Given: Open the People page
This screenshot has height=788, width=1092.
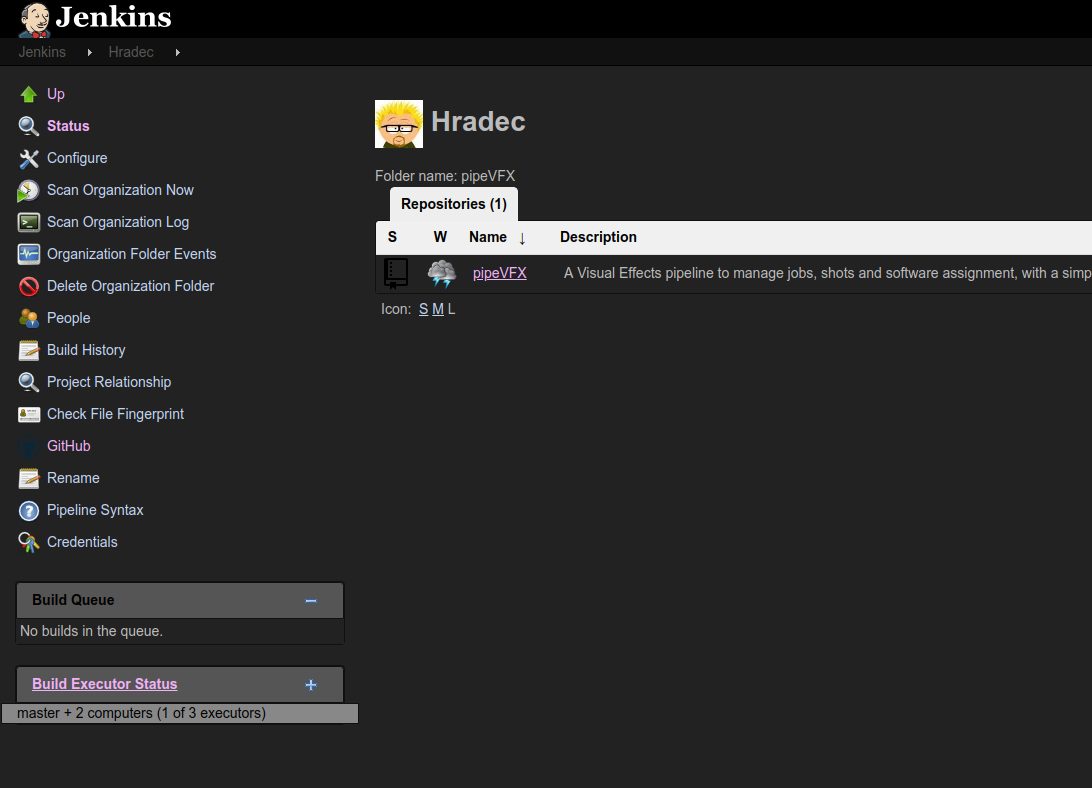Looking at the screenshot, I should tap(68, 318).
